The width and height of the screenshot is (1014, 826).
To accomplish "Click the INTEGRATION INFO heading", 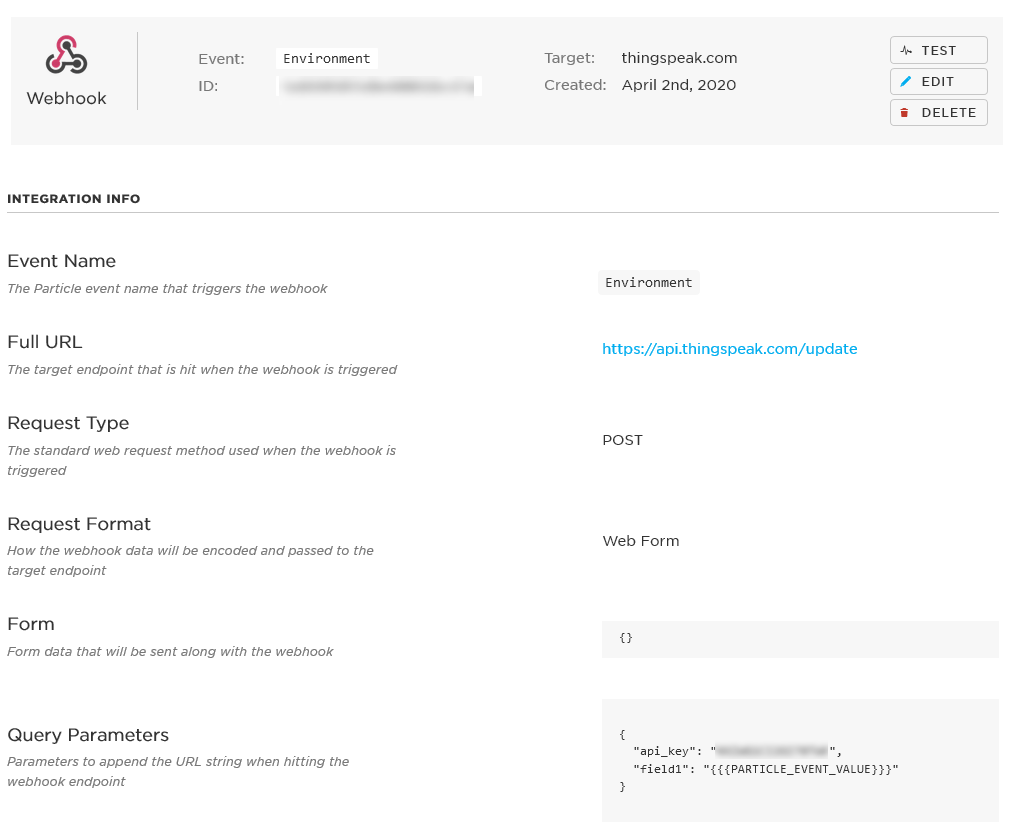I will click(x=74, y=199).
